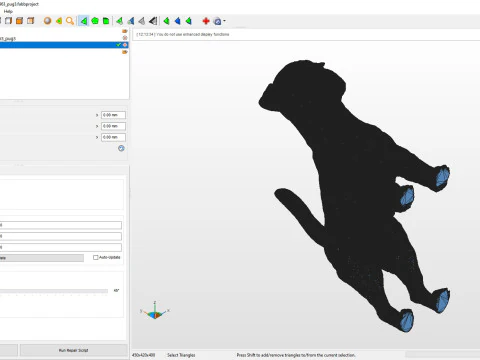Choose the Select Shells green cube tool

[106, 21]
